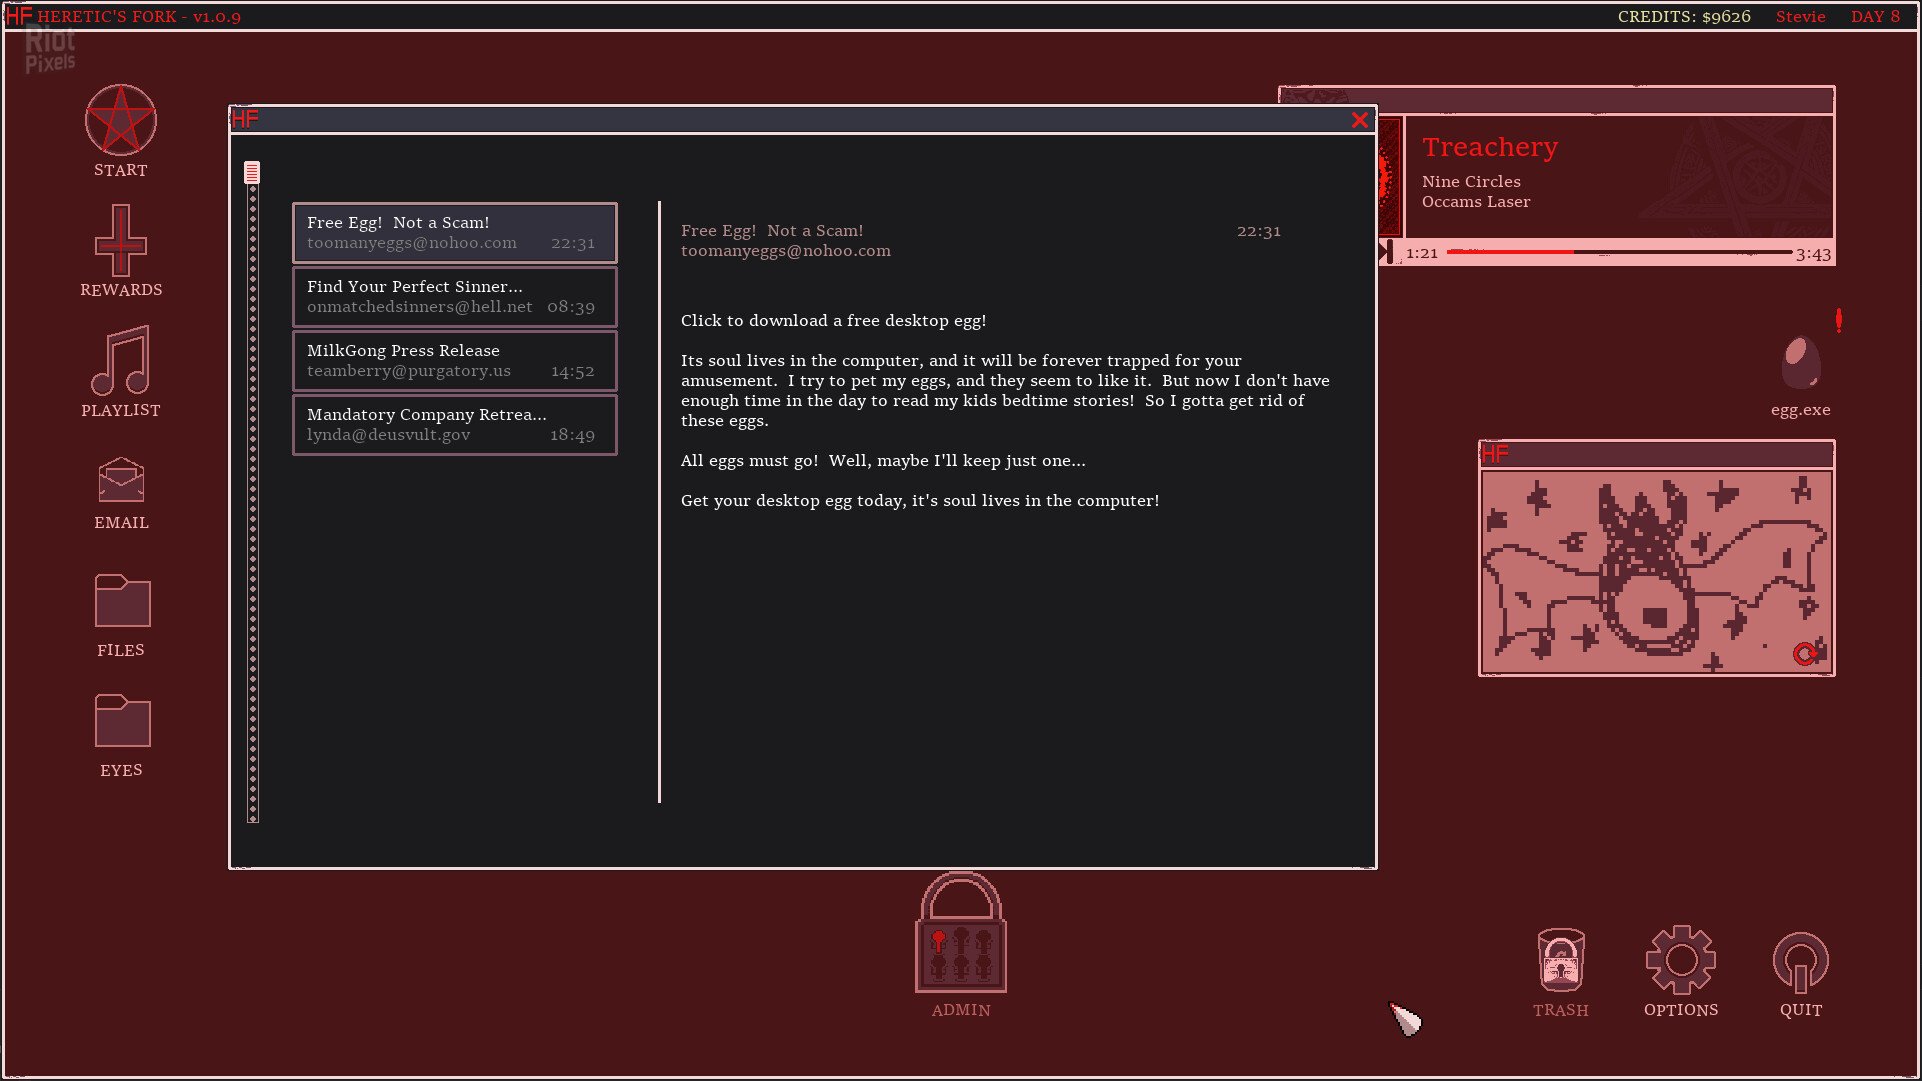Open the 'MilkGong Press Release' email
Image resolution: width=1922 pixels, height=1081 pixels.
coord(454,360)
